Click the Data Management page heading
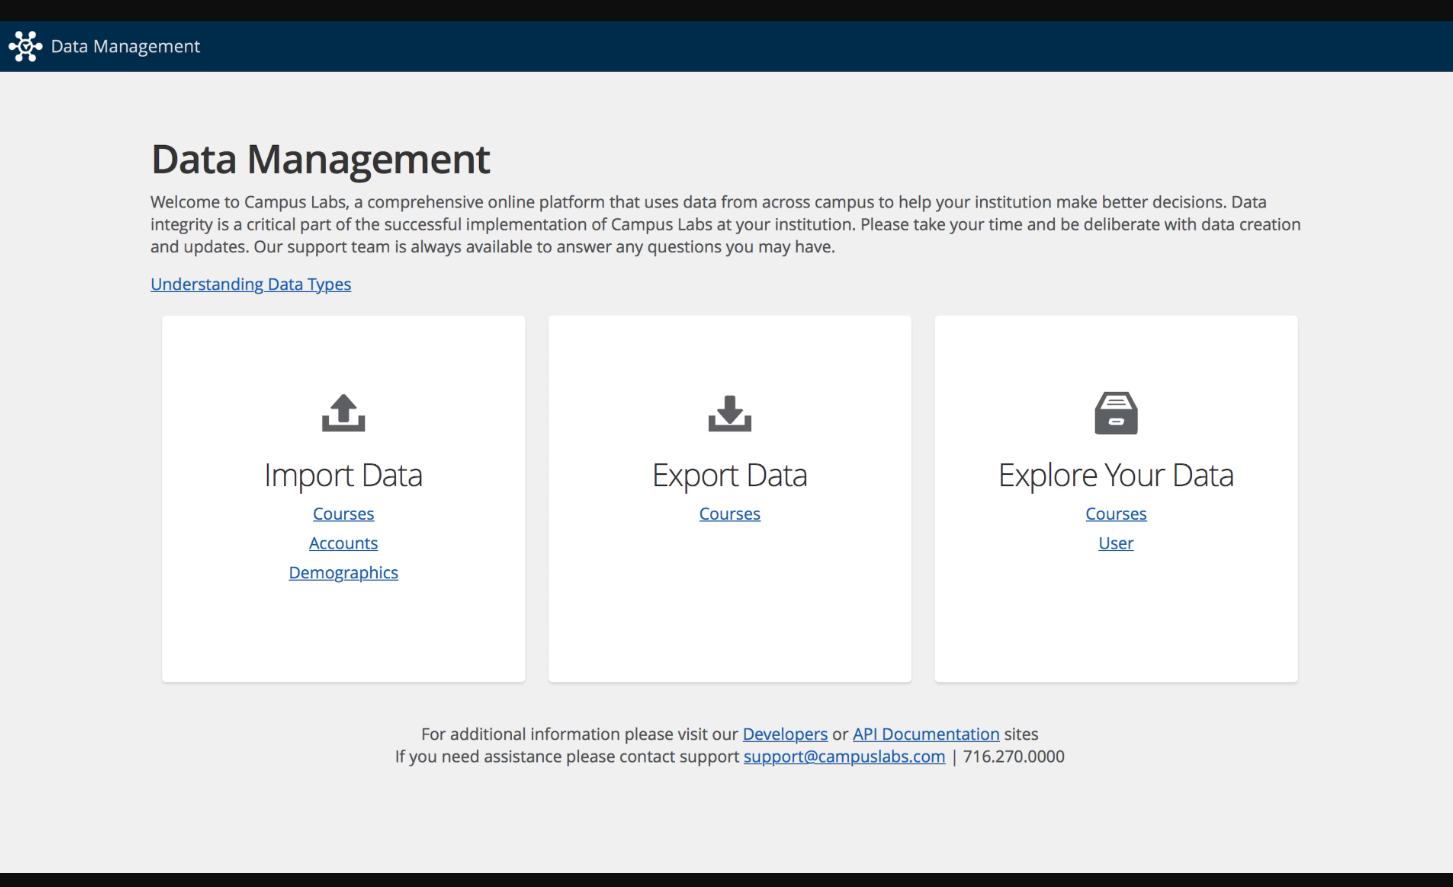The height and width of the screenshot is (887, 1453). tap(320, 159)
